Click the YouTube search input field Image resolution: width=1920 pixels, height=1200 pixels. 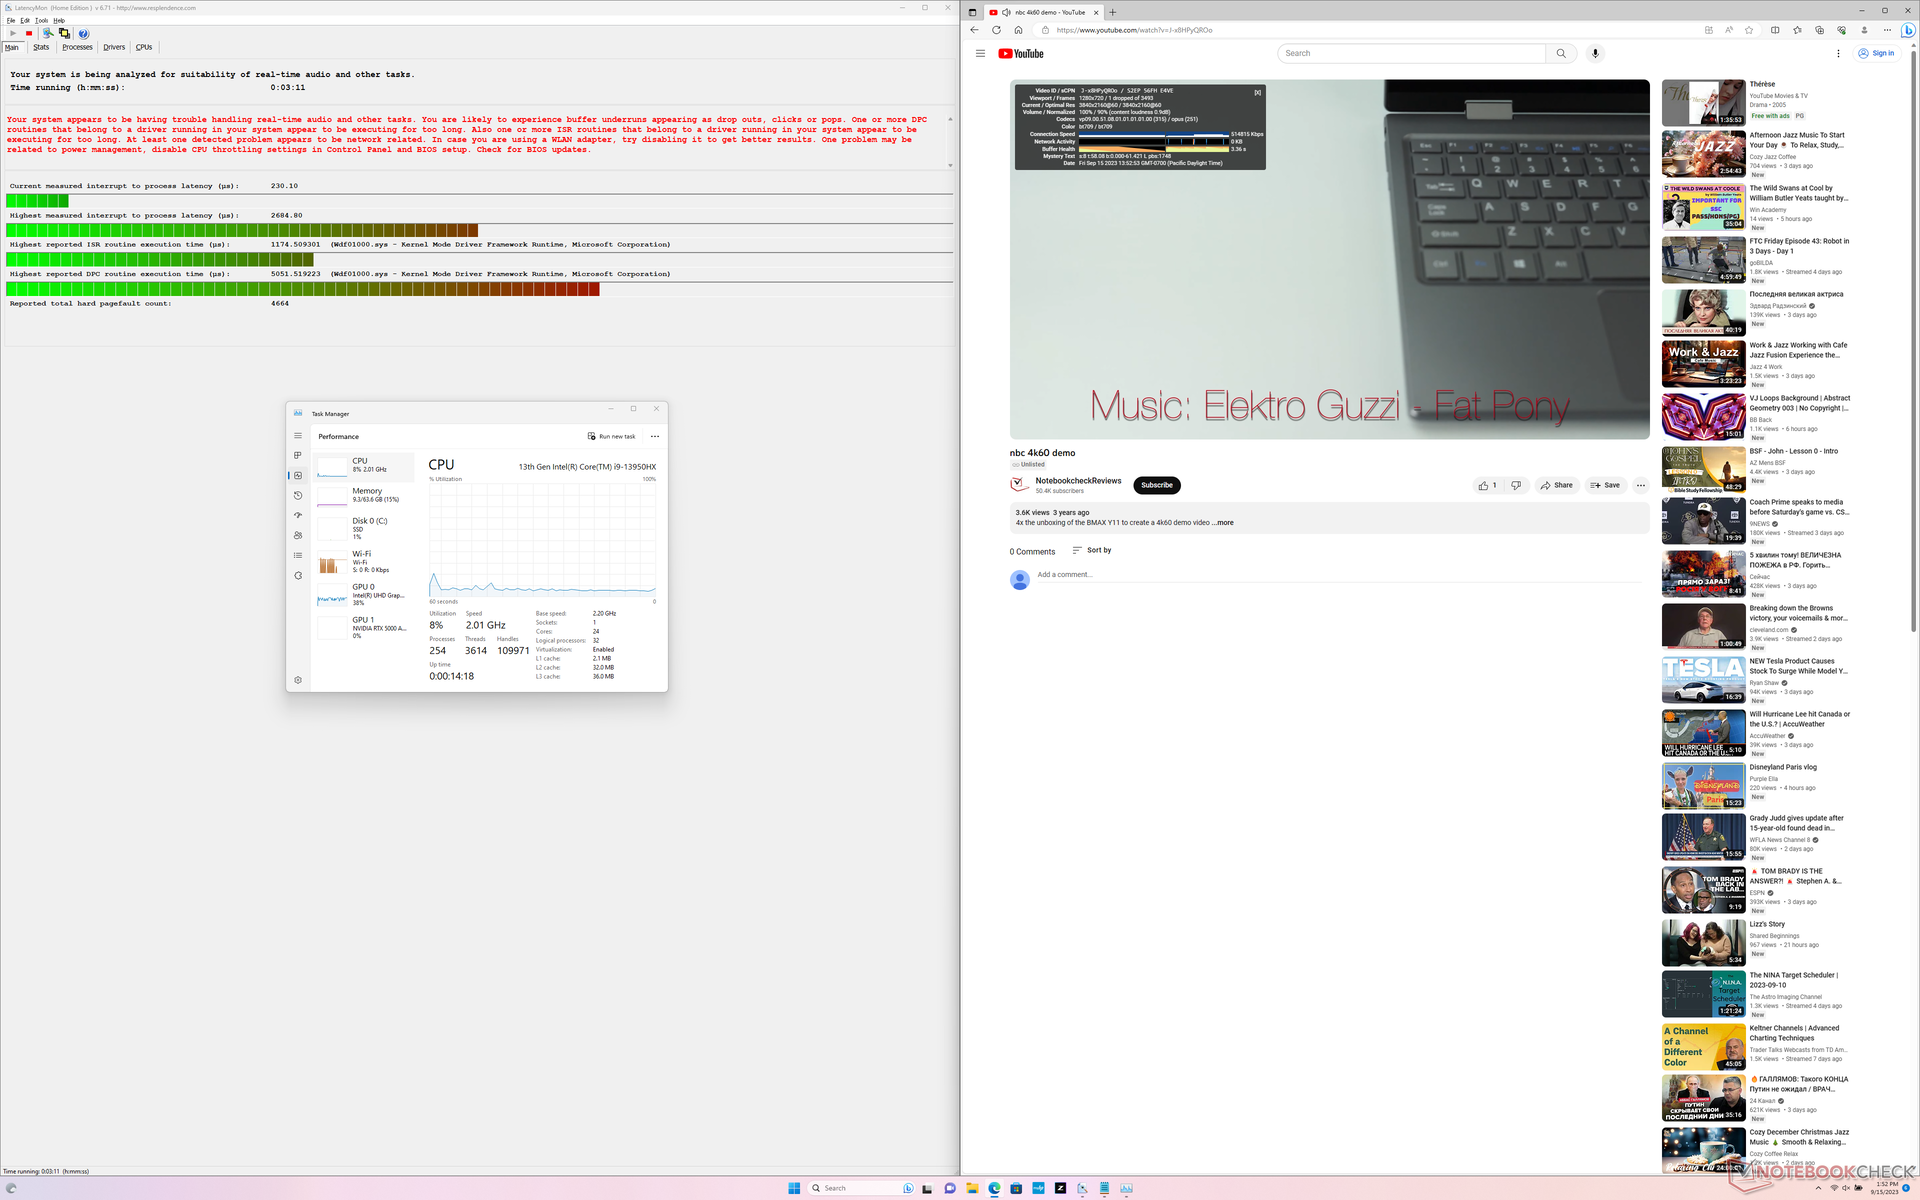tap(1410, 53)
